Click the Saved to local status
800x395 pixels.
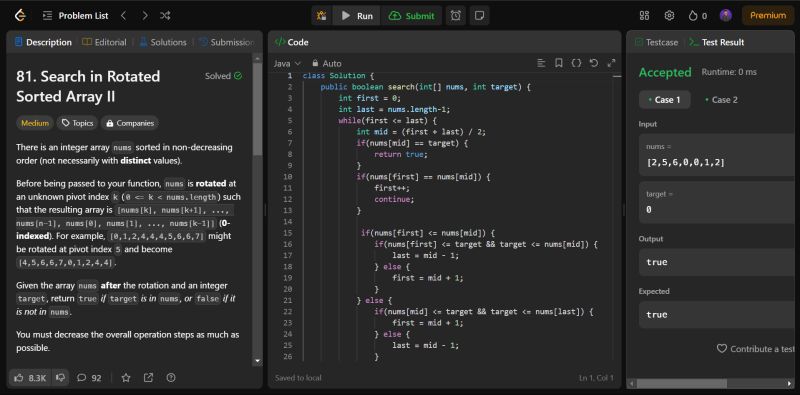coord(298,378)
